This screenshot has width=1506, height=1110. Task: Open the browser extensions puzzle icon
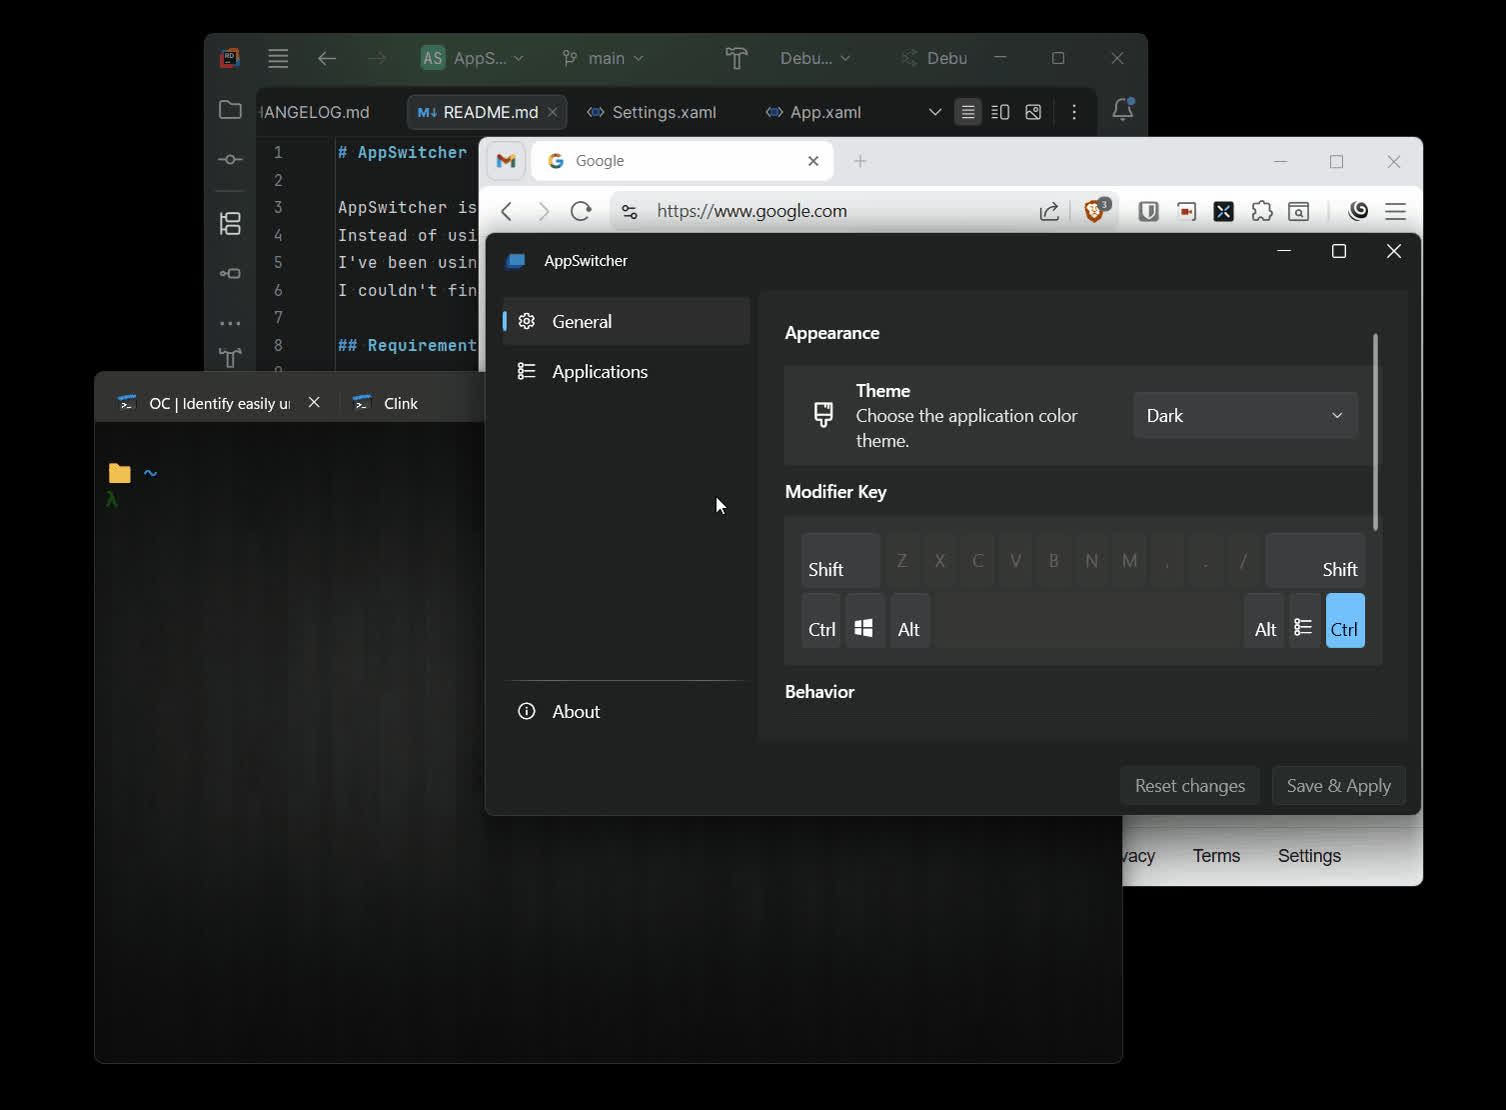pos(1262,211)
